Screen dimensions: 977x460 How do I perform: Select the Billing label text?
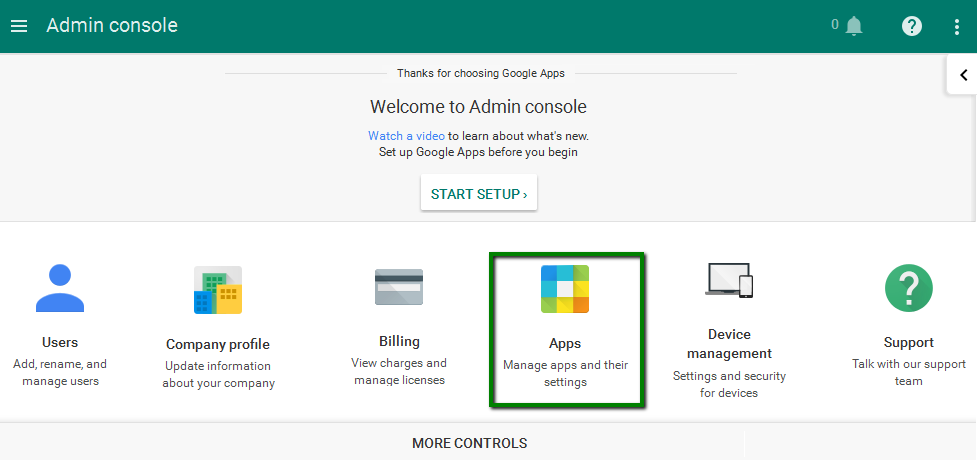tap(399, 342)
